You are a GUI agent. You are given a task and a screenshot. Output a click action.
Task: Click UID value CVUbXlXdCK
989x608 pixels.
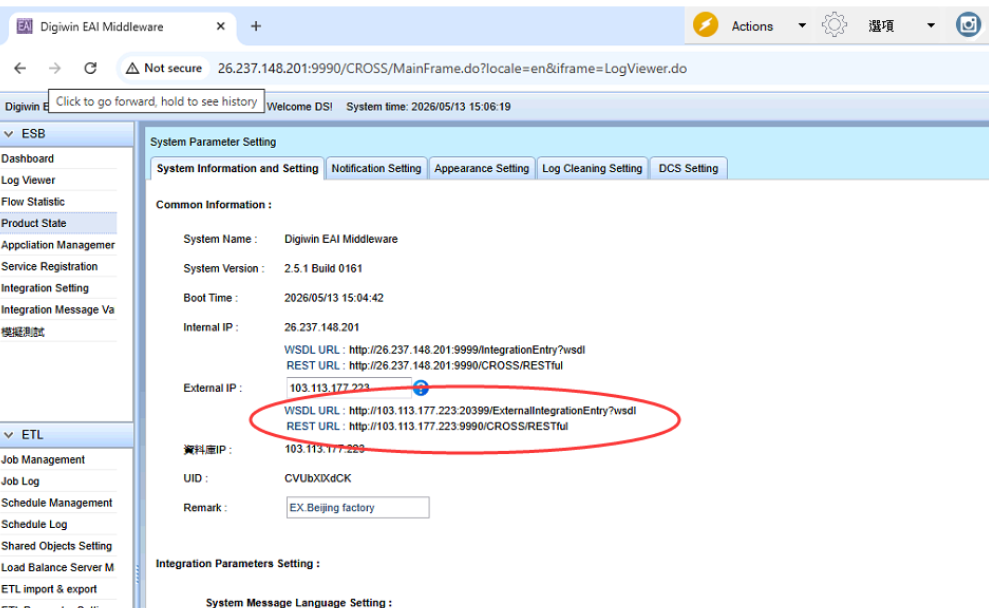tap(318, 478)
